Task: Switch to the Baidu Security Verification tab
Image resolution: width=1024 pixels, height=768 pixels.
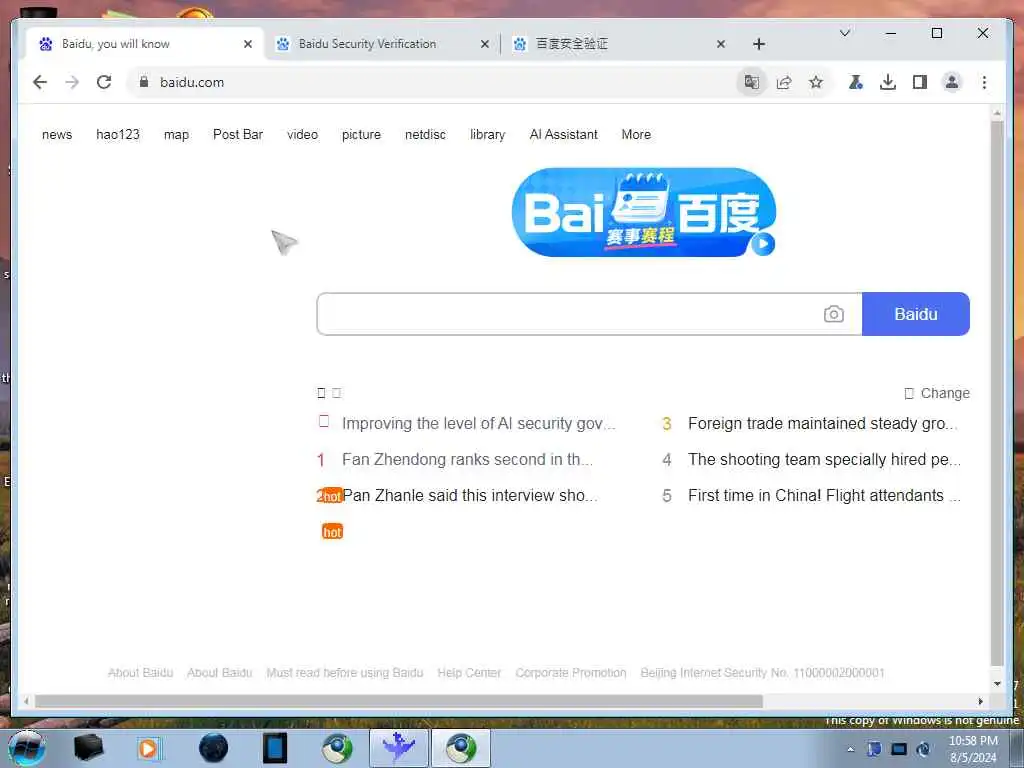Action: [383, 44]
